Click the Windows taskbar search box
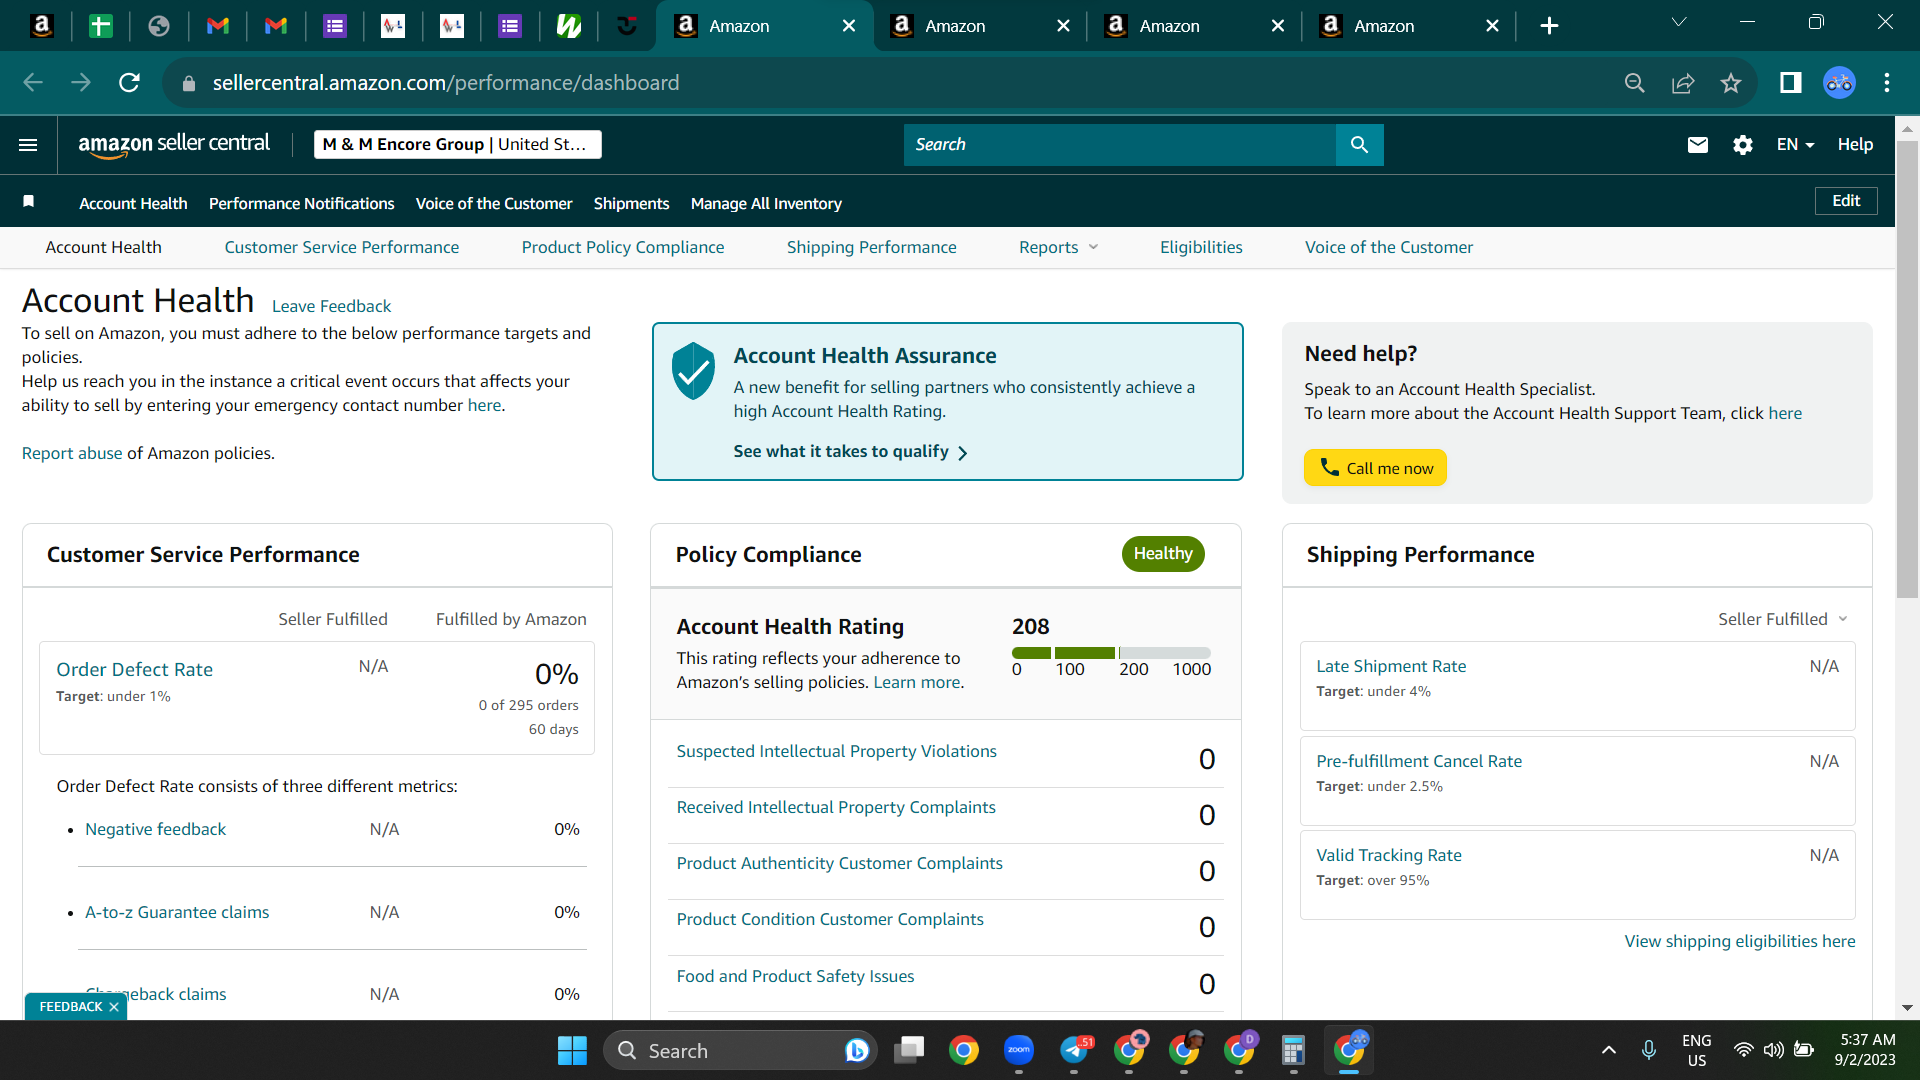 click(x=740, y=1050)
